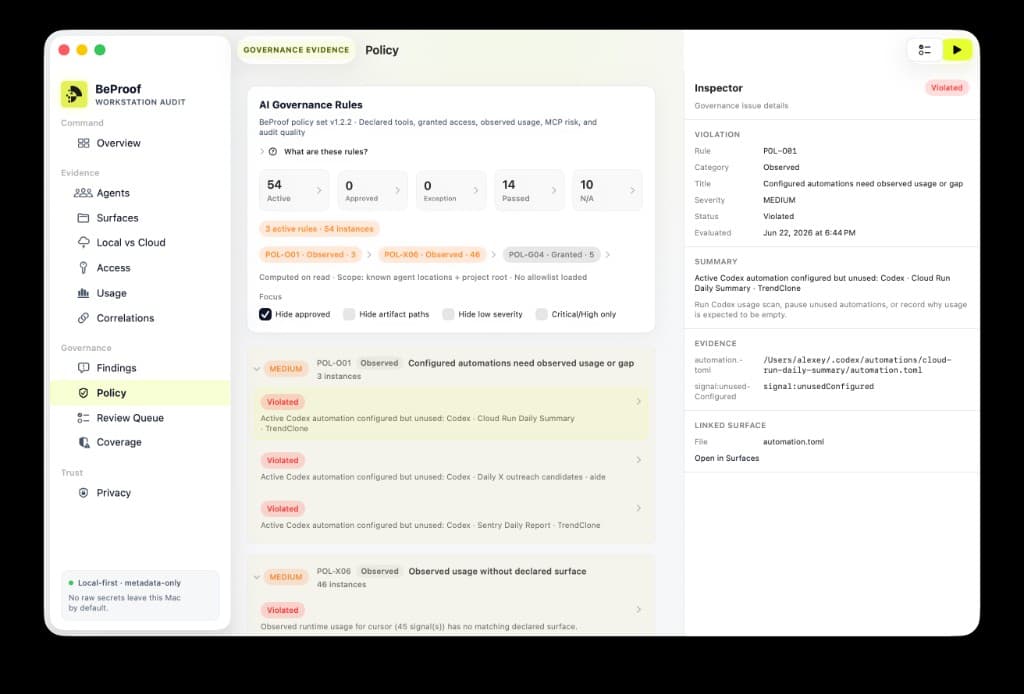Click chevron on cursor runtime usage violation

(x=639, y=609)
